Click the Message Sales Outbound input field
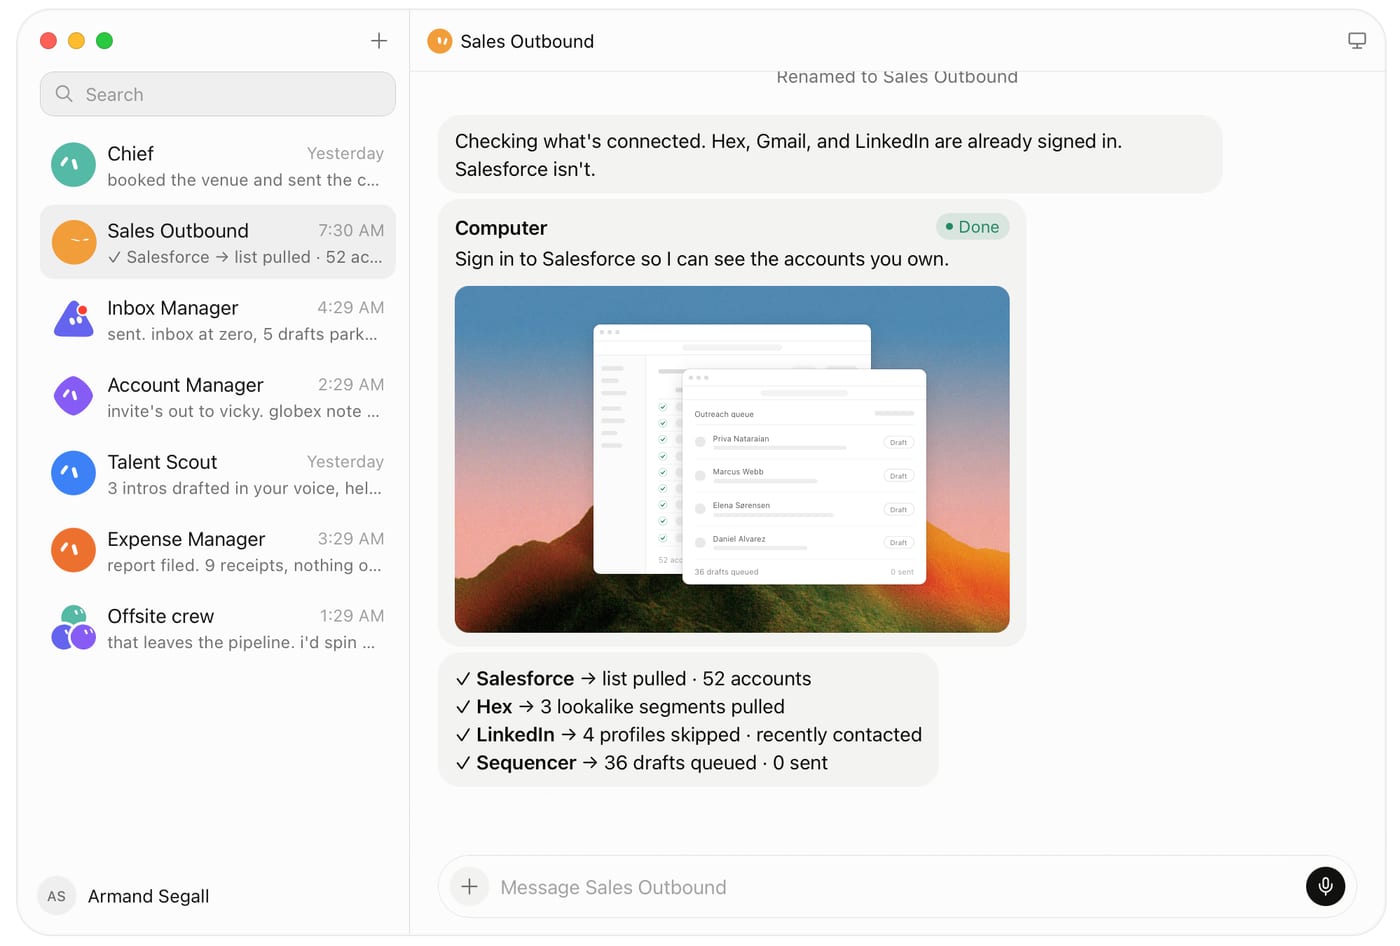Viewport: 1400px width, 946px height. pos(896,887)
